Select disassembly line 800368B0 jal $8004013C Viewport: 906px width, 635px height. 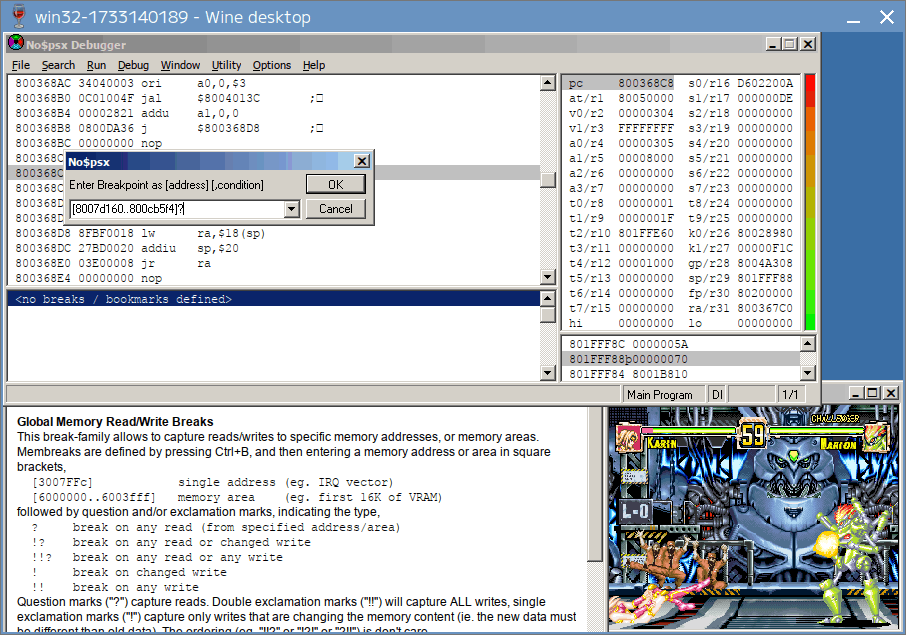click(x=274, y=98)
